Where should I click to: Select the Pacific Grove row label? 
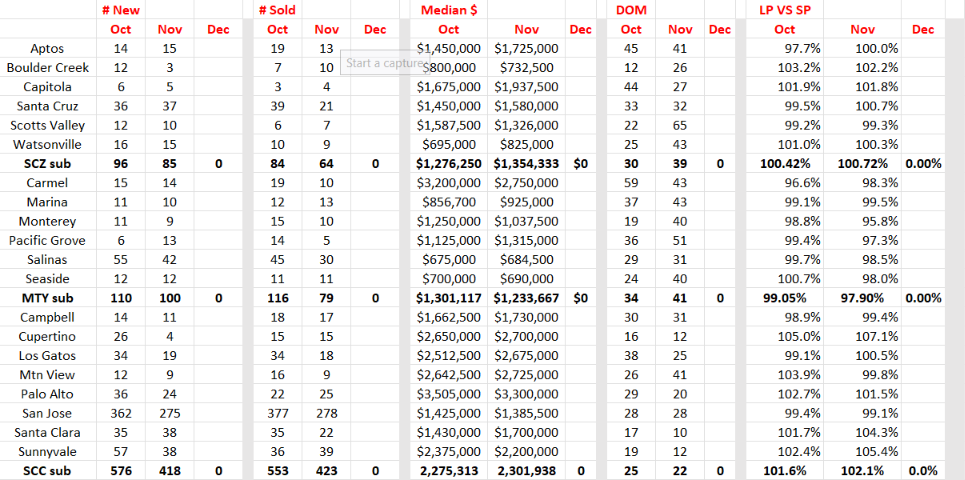(x=47, y=240)
